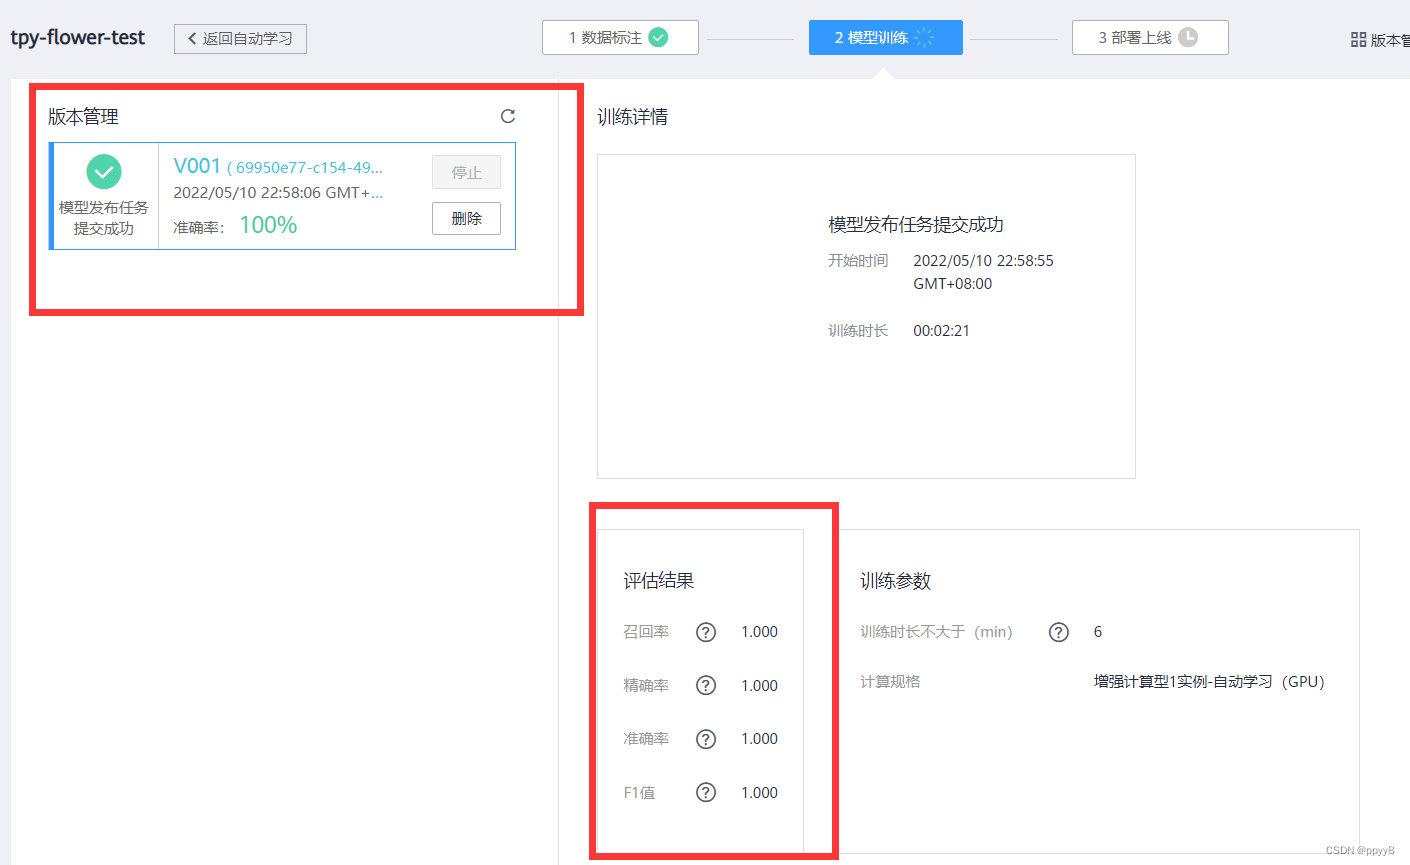
Task: Open the V001 version link
Action: pyautogui.click(x=197, y=166)
